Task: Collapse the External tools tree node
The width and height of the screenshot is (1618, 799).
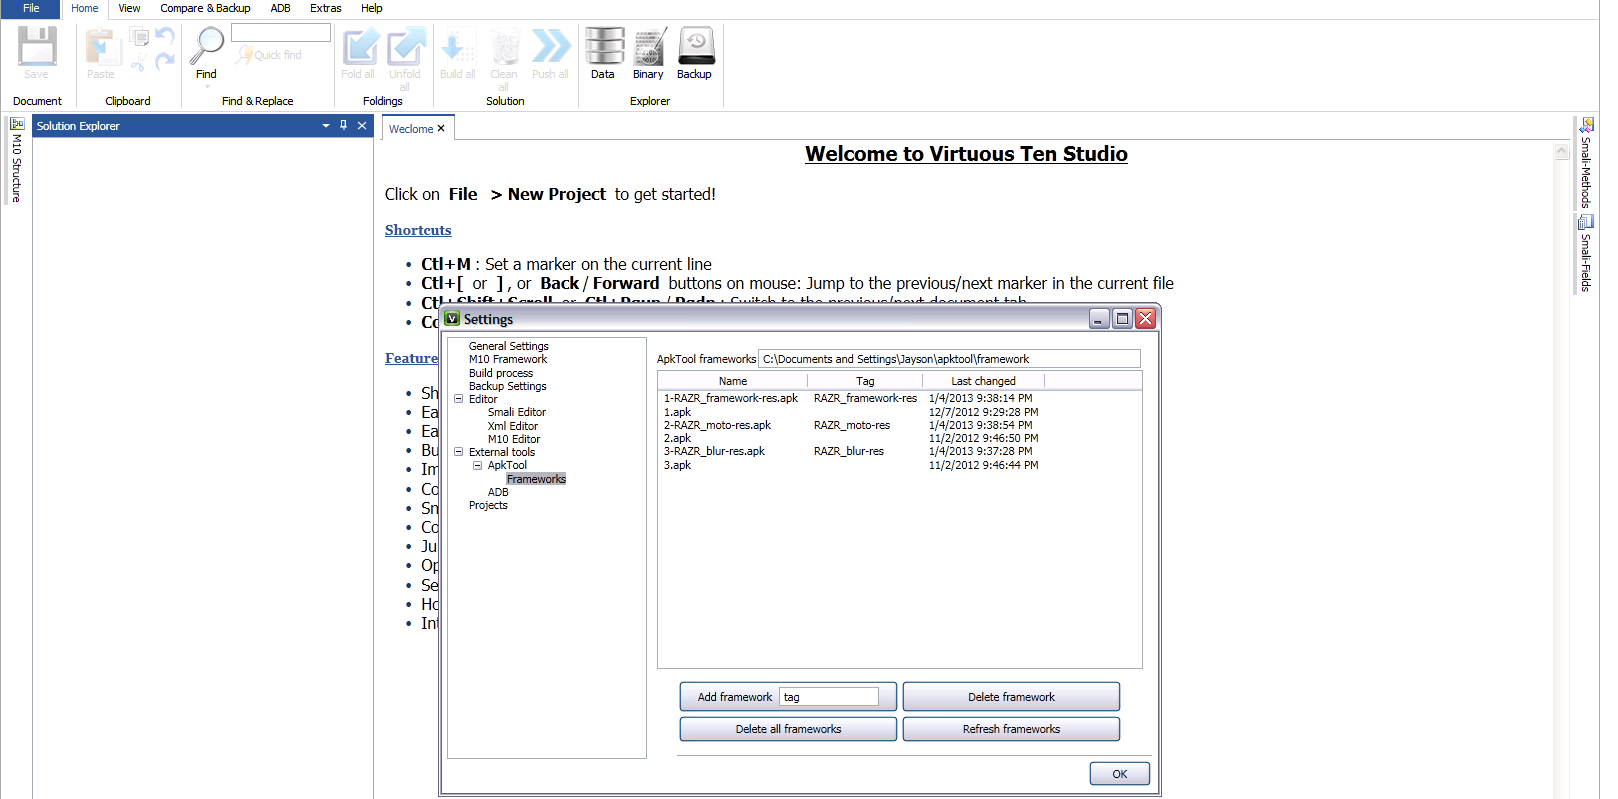Action: [x=459, y=452]
